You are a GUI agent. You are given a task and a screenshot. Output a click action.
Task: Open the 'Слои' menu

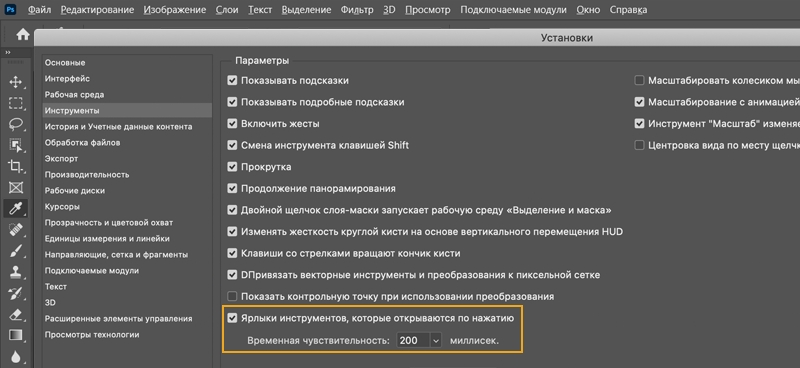(x=227, y=10)
